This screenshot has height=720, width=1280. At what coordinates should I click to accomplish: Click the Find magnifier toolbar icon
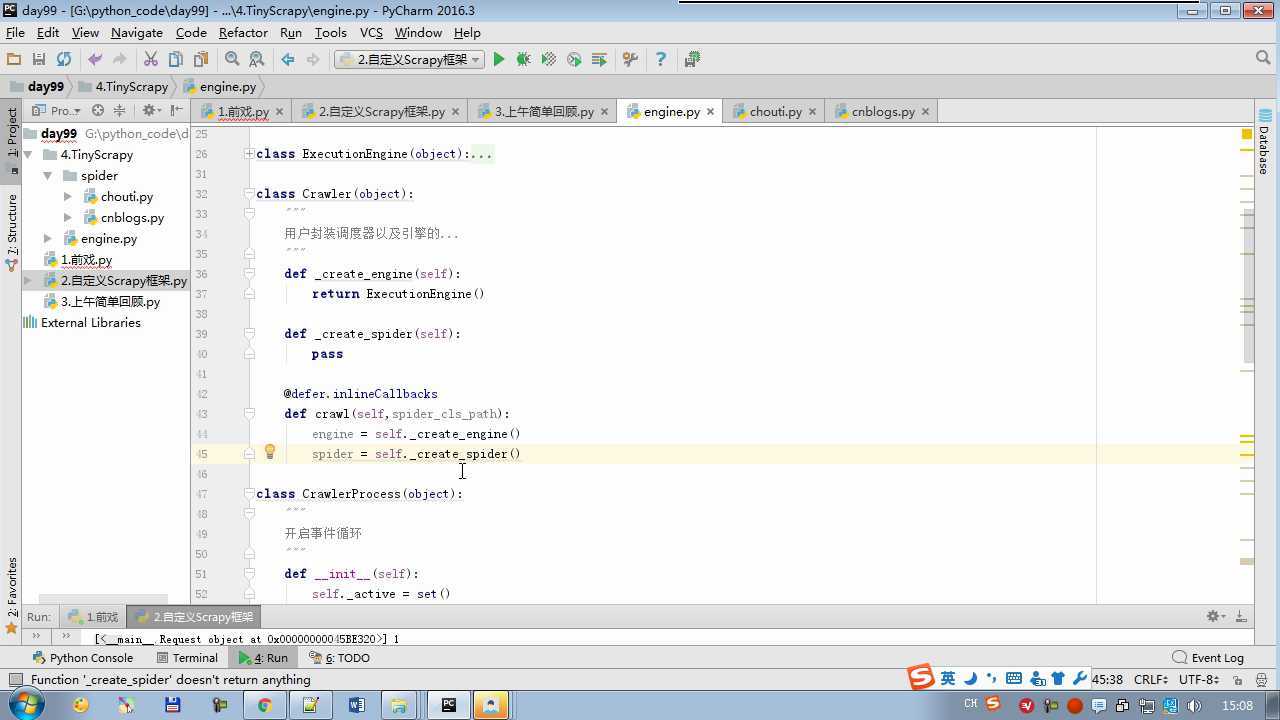[232, 60]
